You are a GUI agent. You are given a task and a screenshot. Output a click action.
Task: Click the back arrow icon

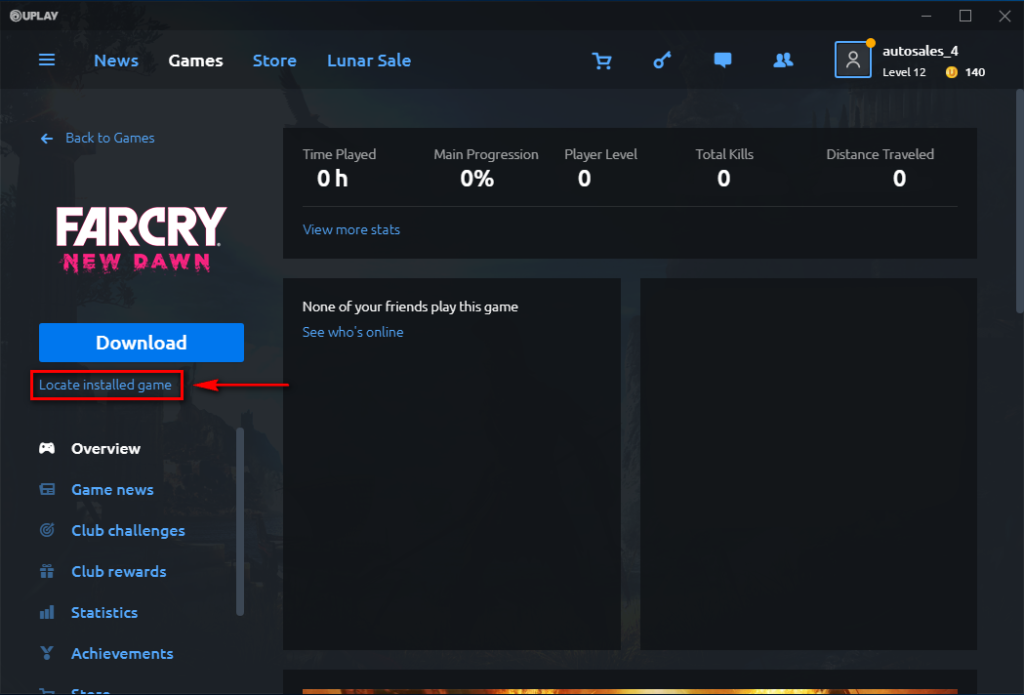pyautogui.click(x=46, y=138)
